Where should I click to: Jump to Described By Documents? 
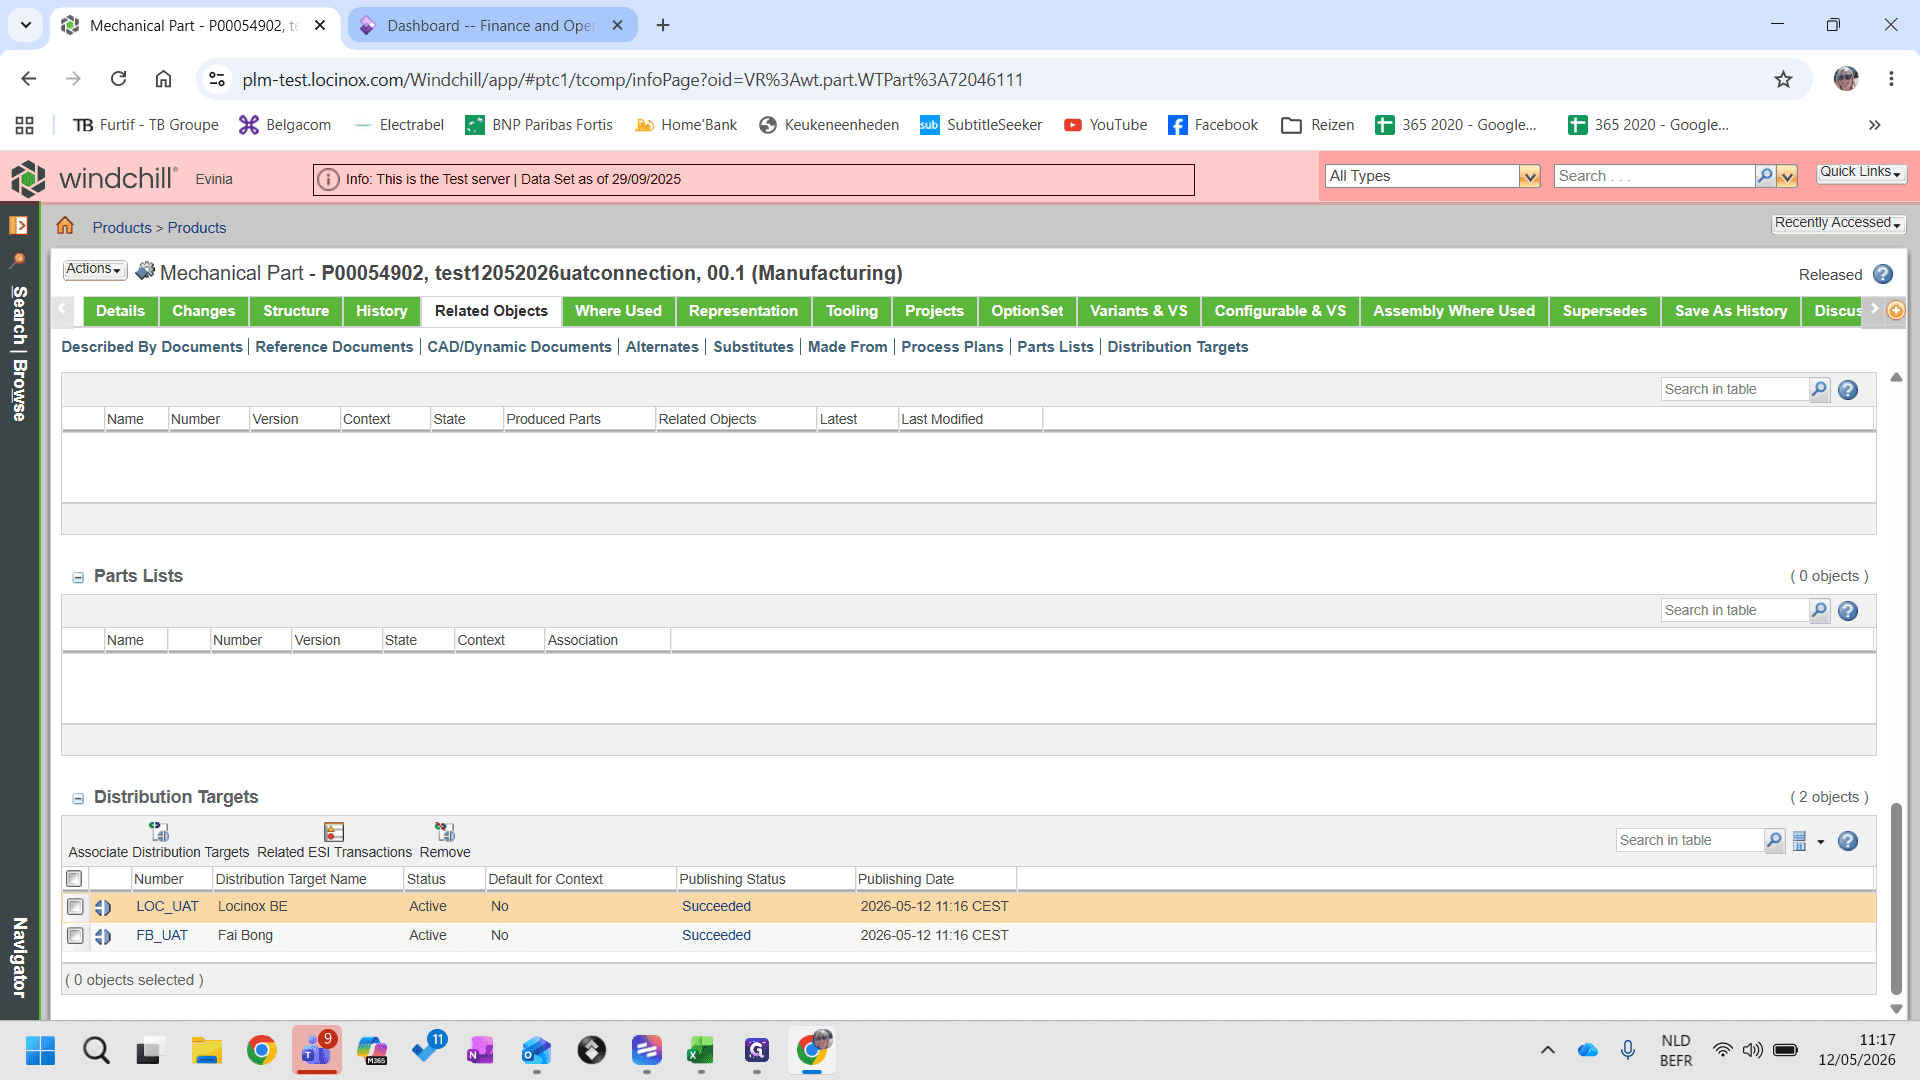(152, 347)
